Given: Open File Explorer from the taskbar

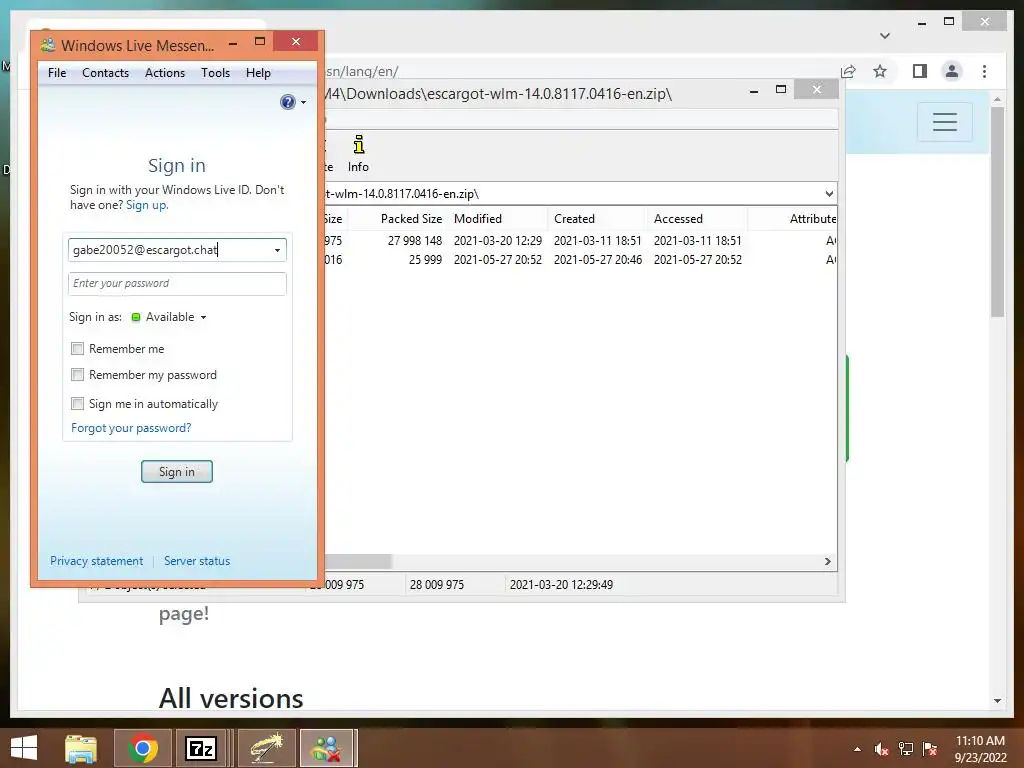Looking at the screenshot, I should coord(81,748).
